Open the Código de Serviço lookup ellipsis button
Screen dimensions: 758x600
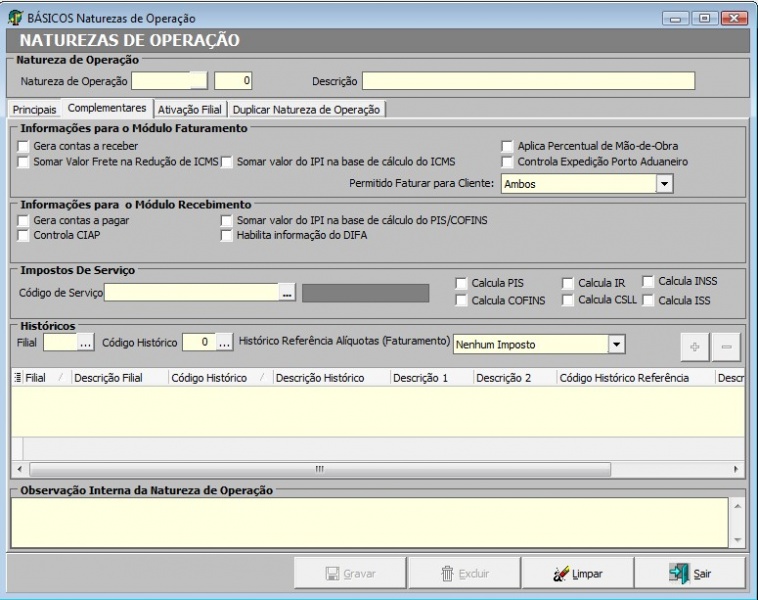pos(287,293)
